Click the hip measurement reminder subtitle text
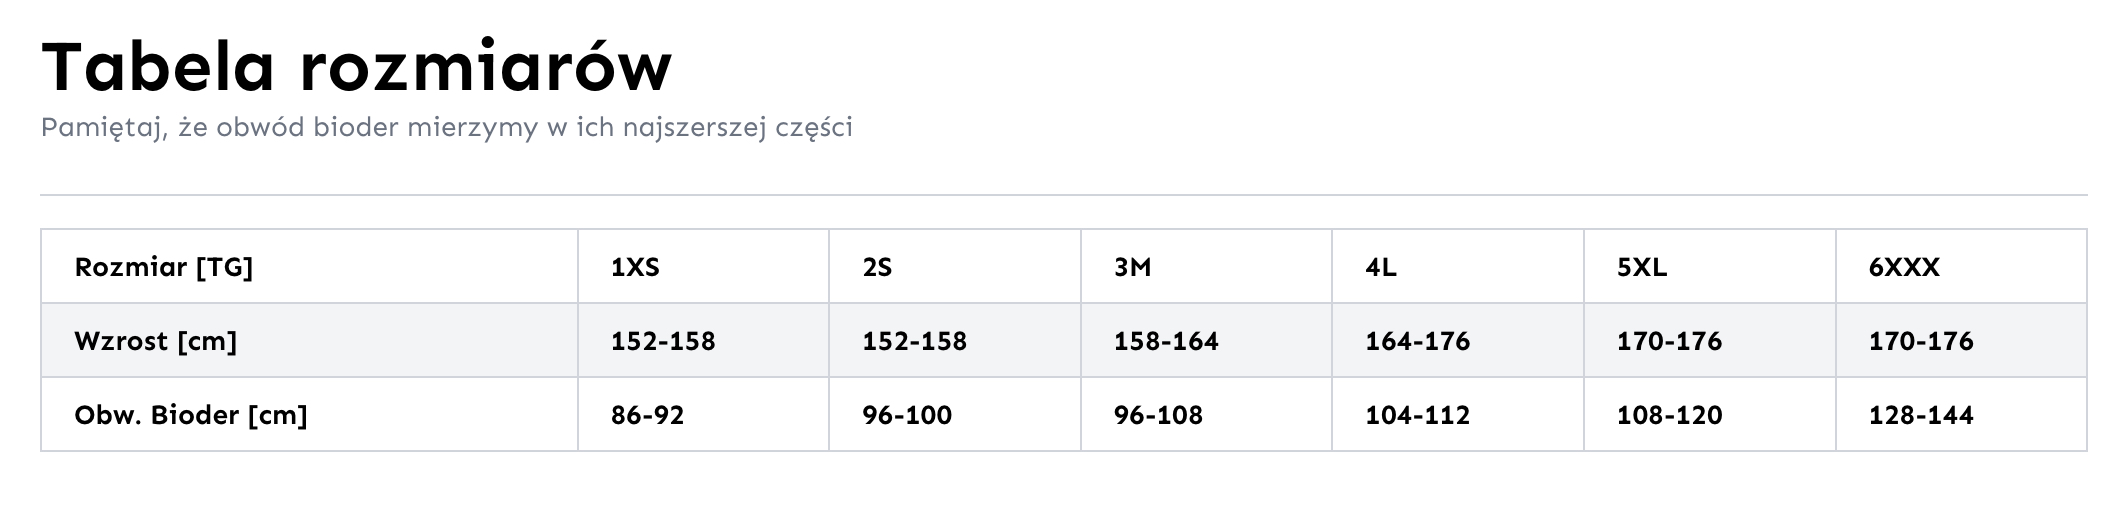 point(446,129)
